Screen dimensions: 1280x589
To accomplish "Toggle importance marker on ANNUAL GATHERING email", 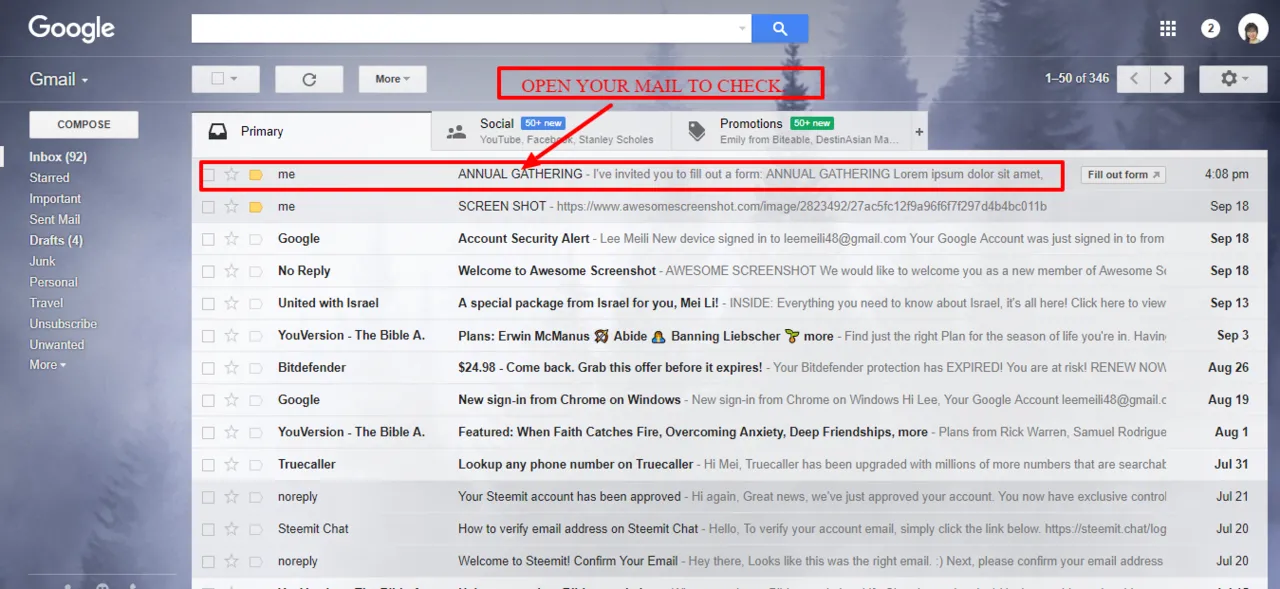I will coord(255,174).
